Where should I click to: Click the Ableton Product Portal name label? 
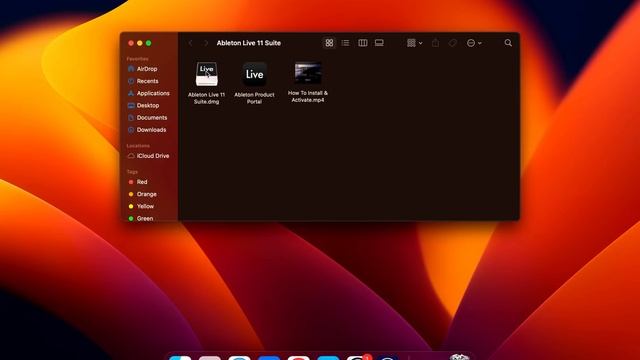click(x=254, y=98)
